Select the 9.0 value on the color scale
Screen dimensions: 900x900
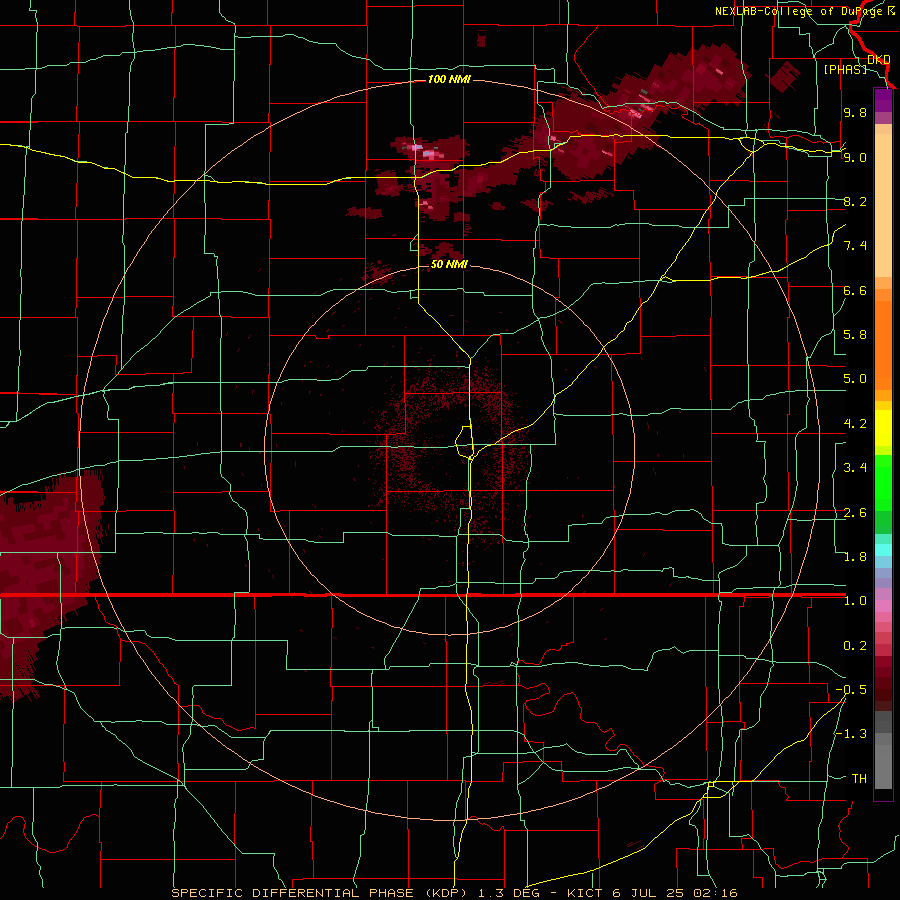855,157
